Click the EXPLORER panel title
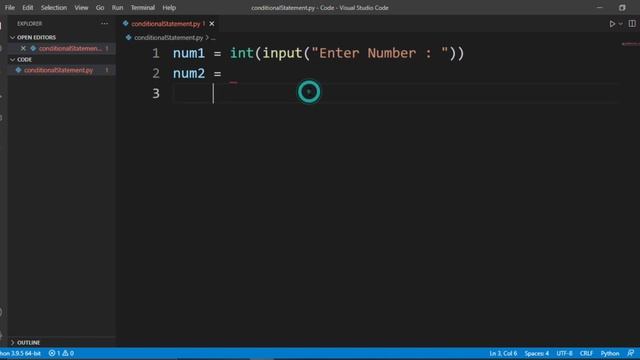The width and height of the screenshot is (640, 360). point(29,24)
